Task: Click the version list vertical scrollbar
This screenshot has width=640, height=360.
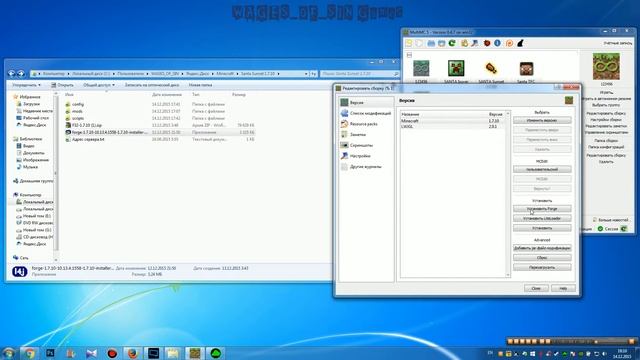Action: pyautogui.click(x=508, y=194)
